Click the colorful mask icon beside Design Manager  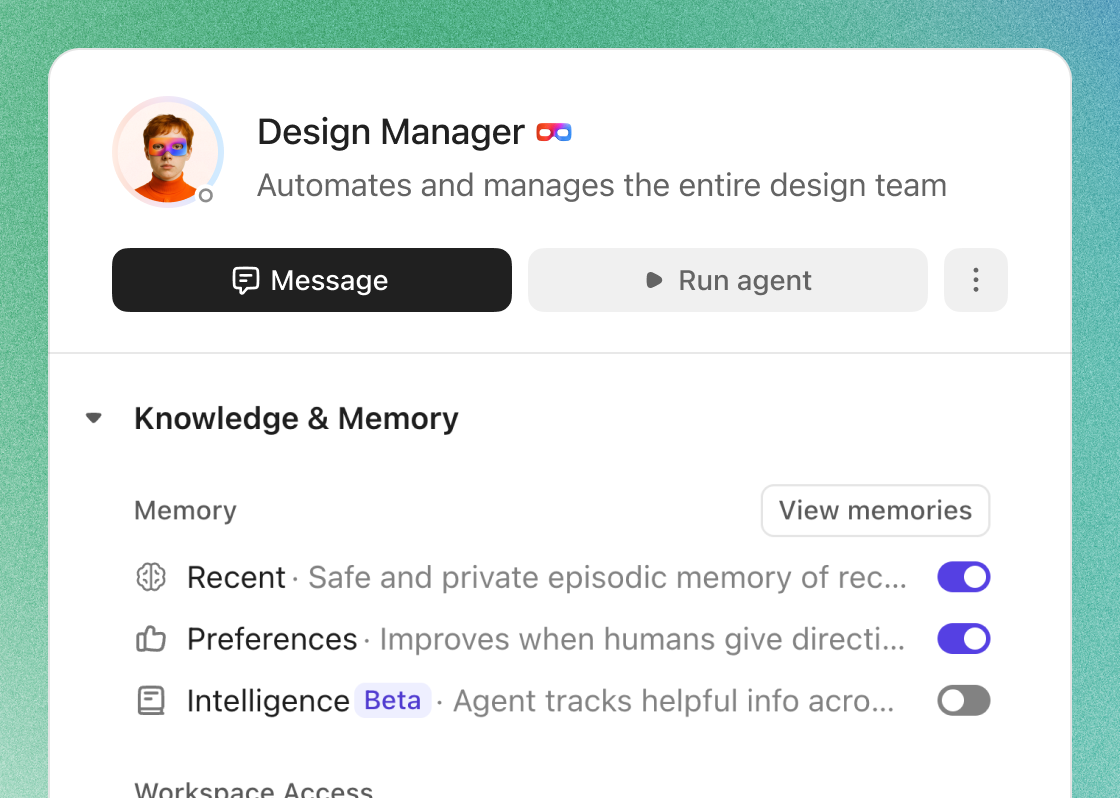point(554,132)
